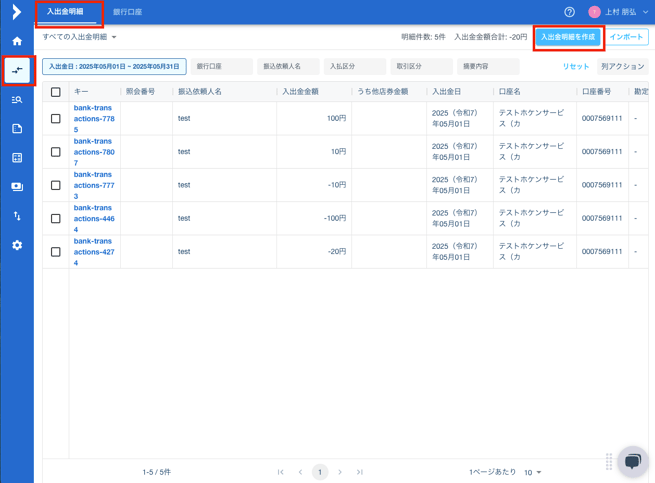Open the home icon in sidebar
Image resolution: width=655 pixels, height=483 pixels.
pyautogui.click(x=17, y=41)
